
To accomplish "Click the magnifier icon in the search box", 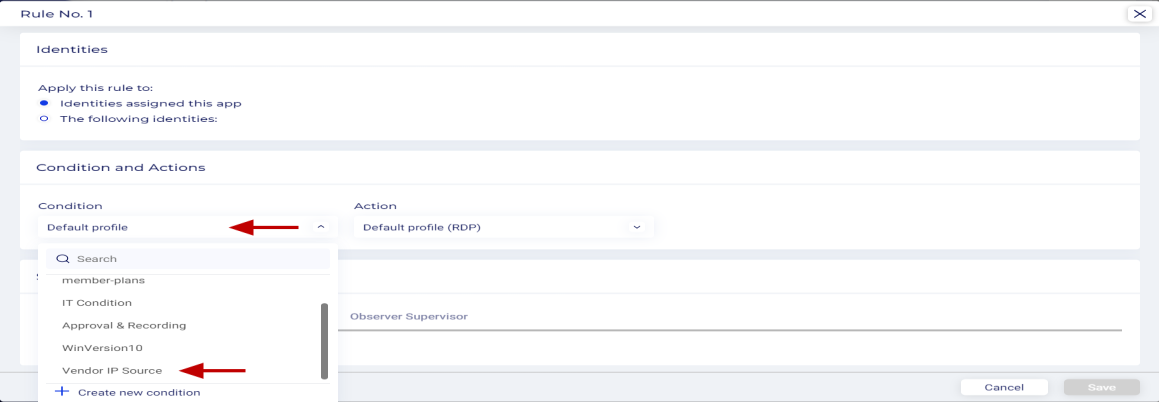I will [62, 259].
